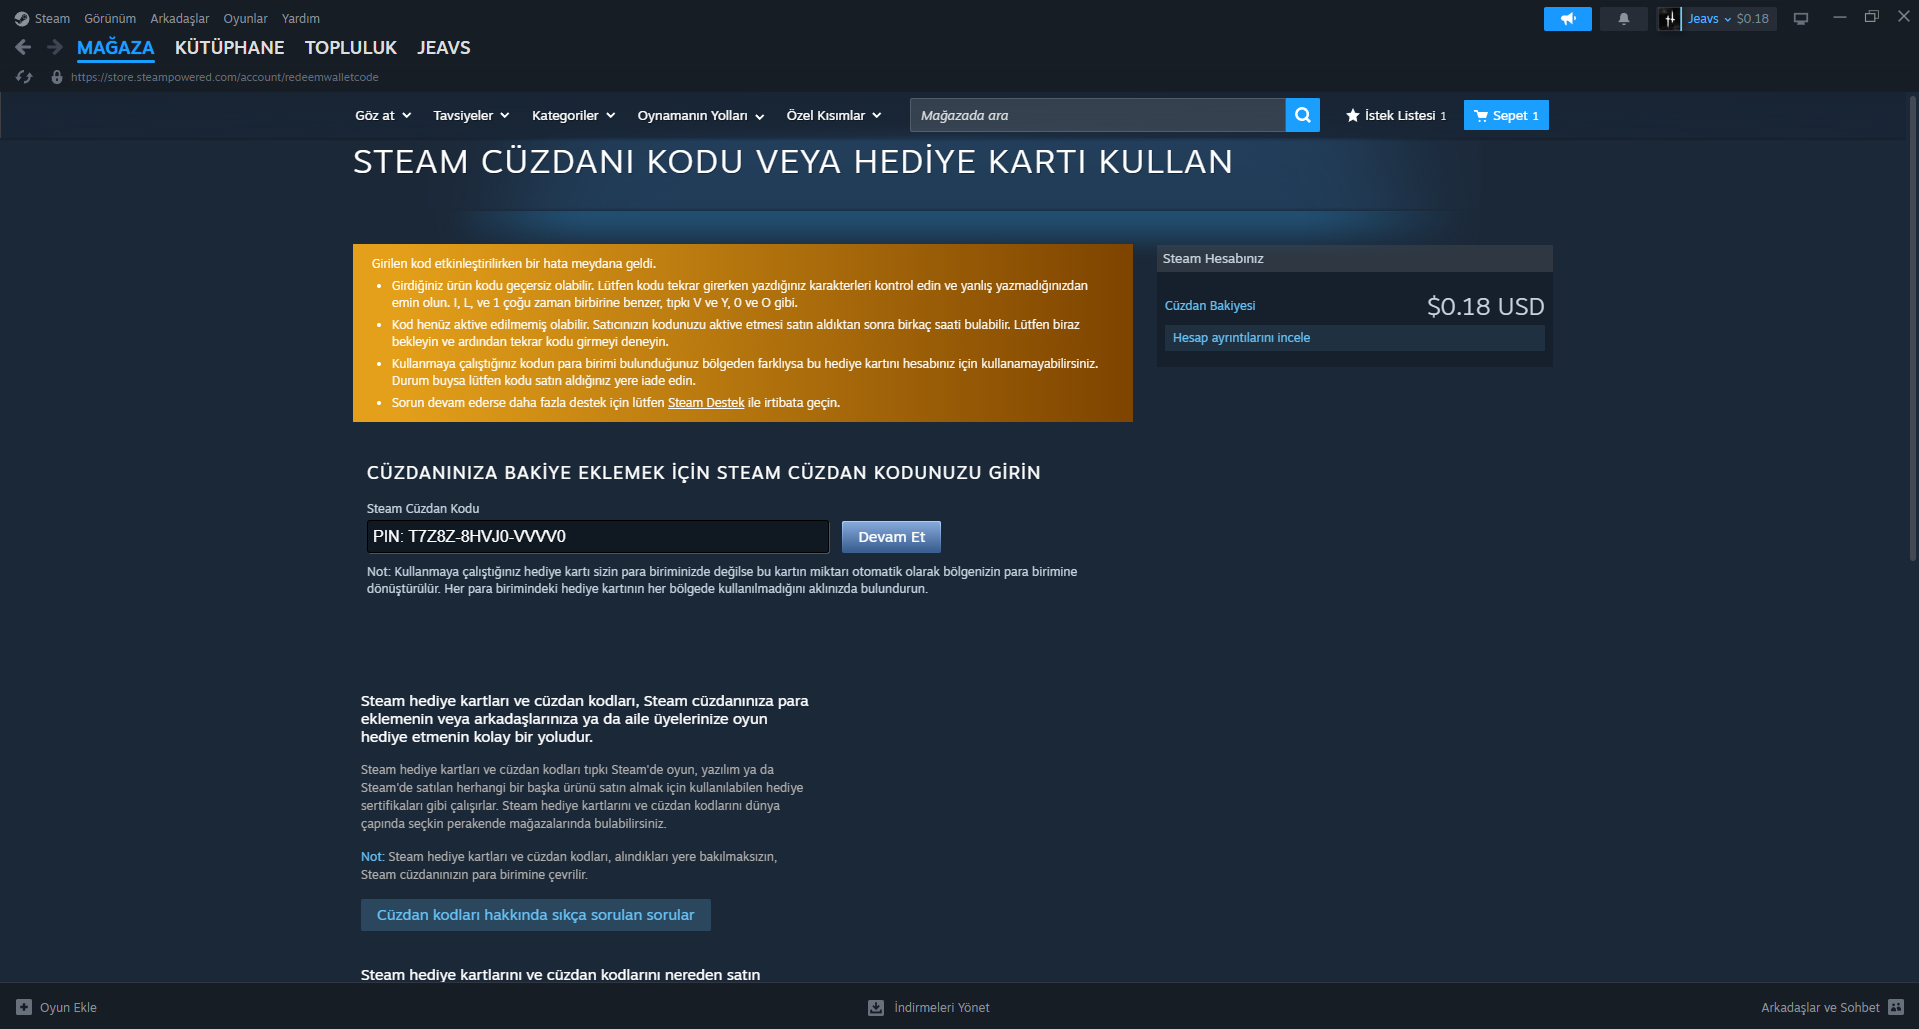The width and height of the screenshot is (1919, 1029).
Task: Click İndirmeleri Yönet label
Action: 942,1008
